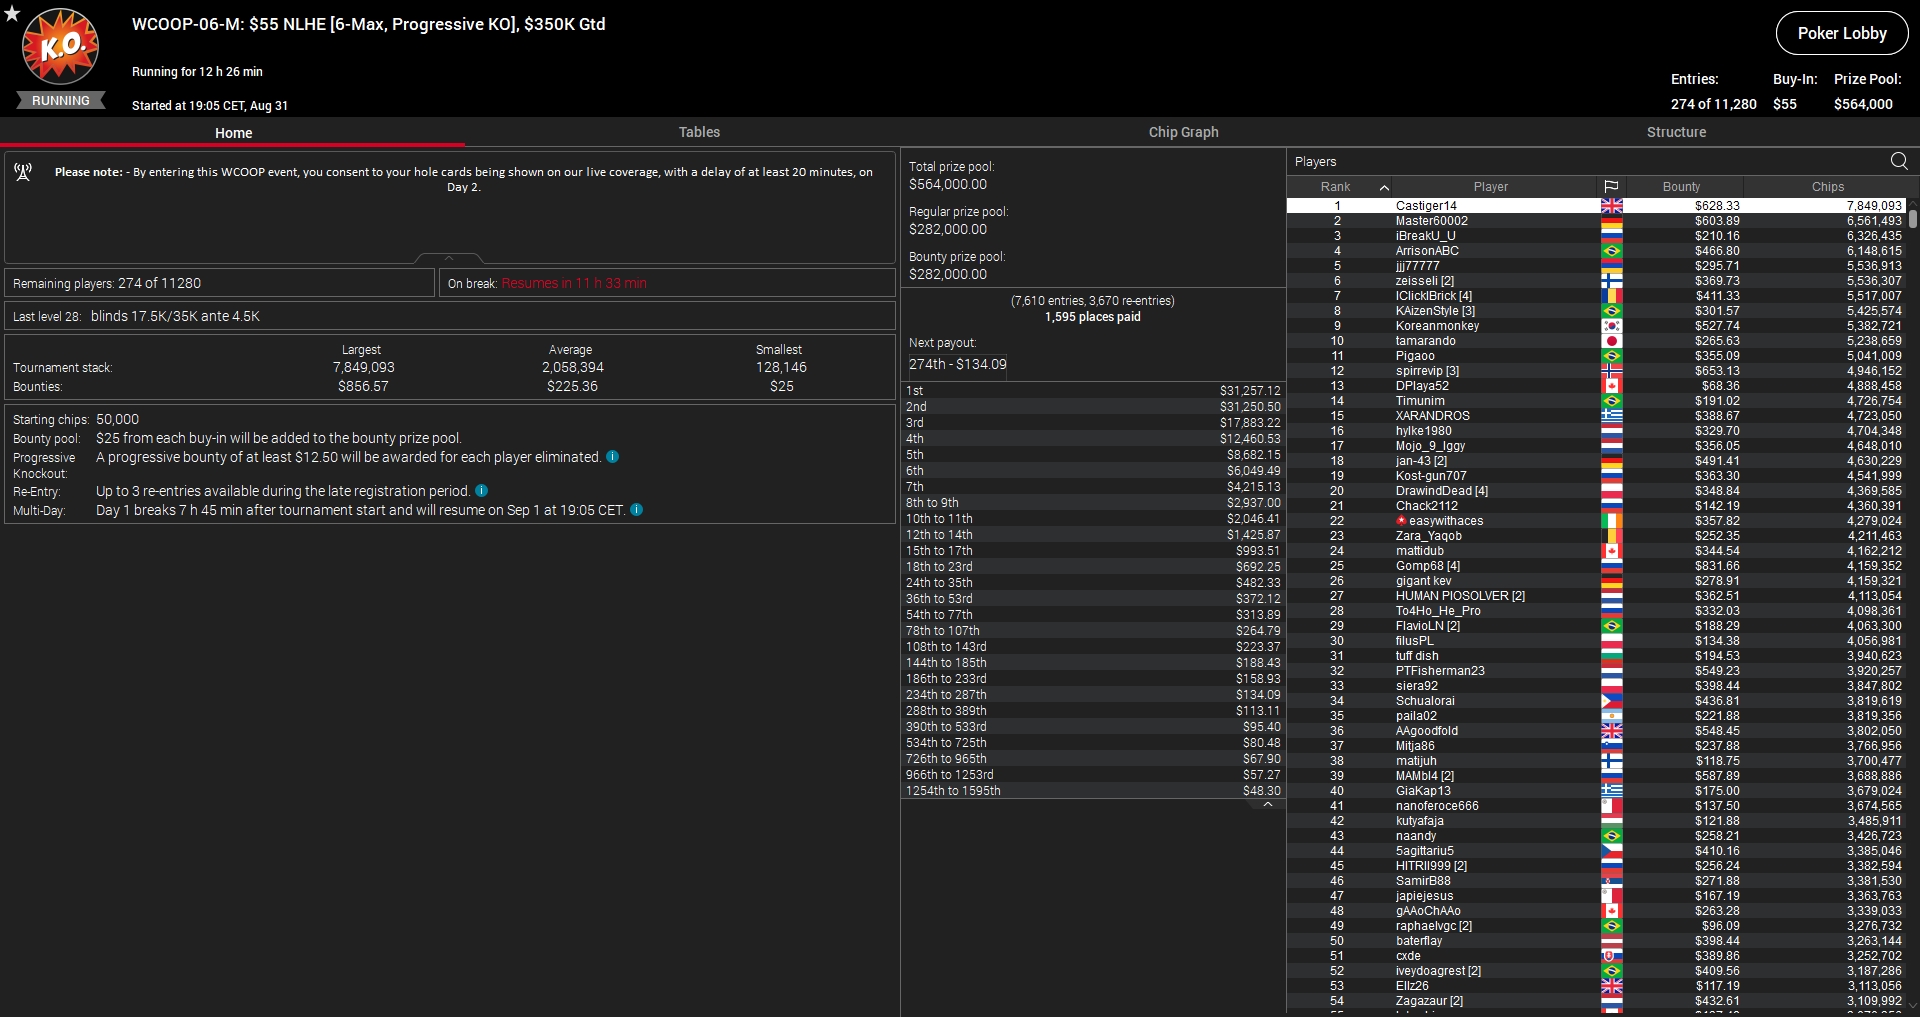This screenshot has width=1920, height=1017.
Task: Collapse the payout list using the bottom chevron
Action: (x=1268, y=804)
